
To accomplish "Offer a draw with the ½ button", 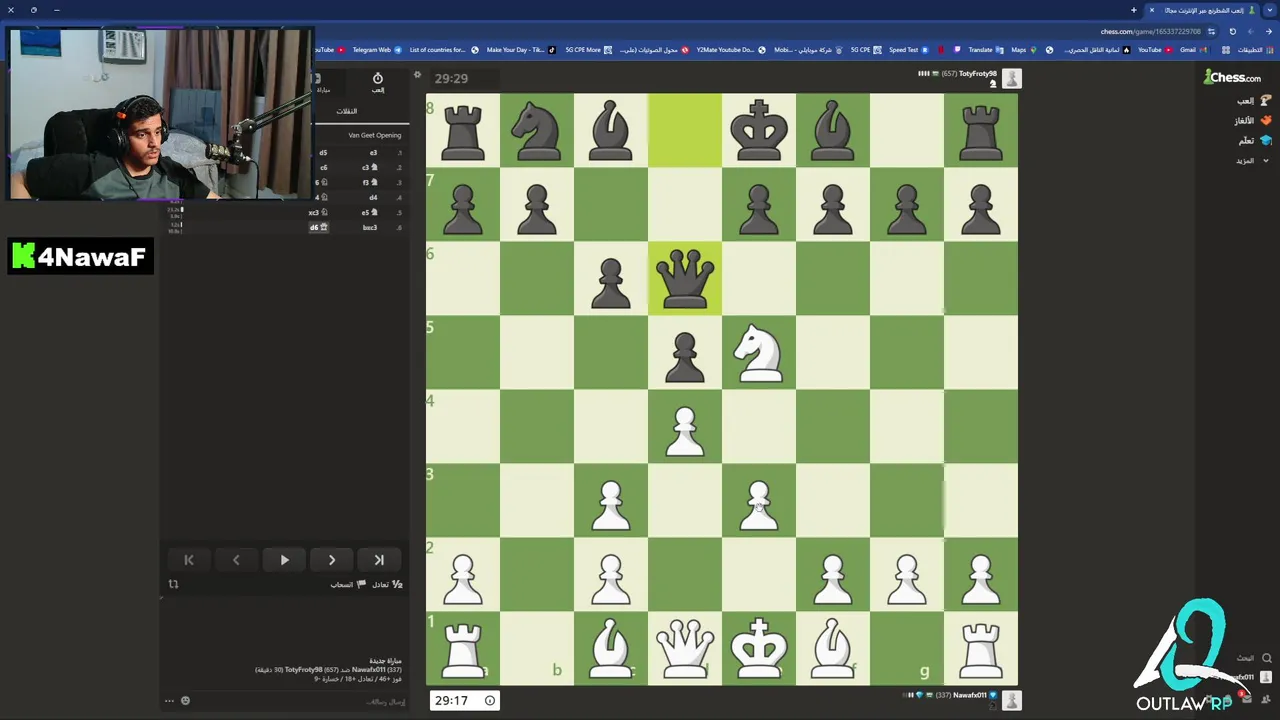I will pos(387,584).
